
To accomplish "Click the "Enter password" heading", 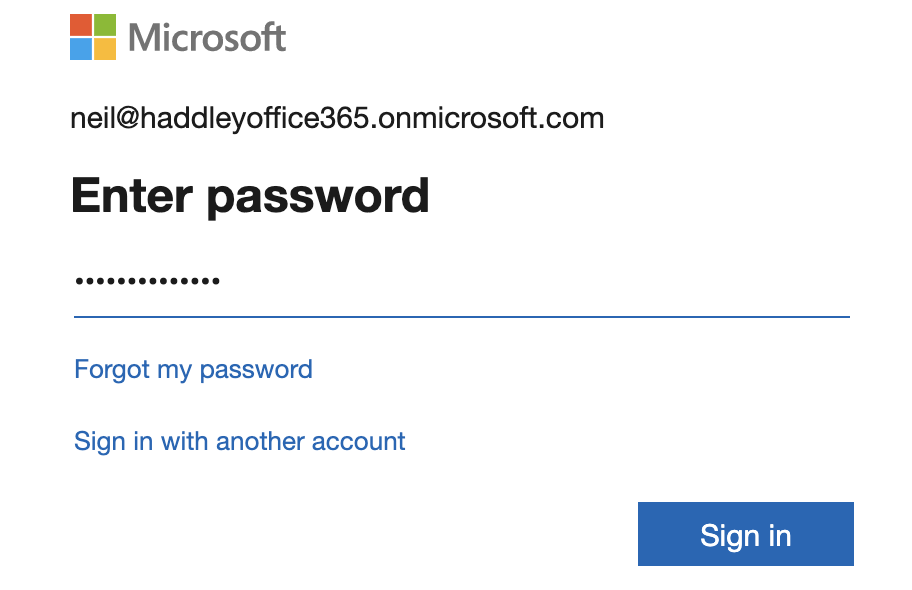I will point(250,196).
